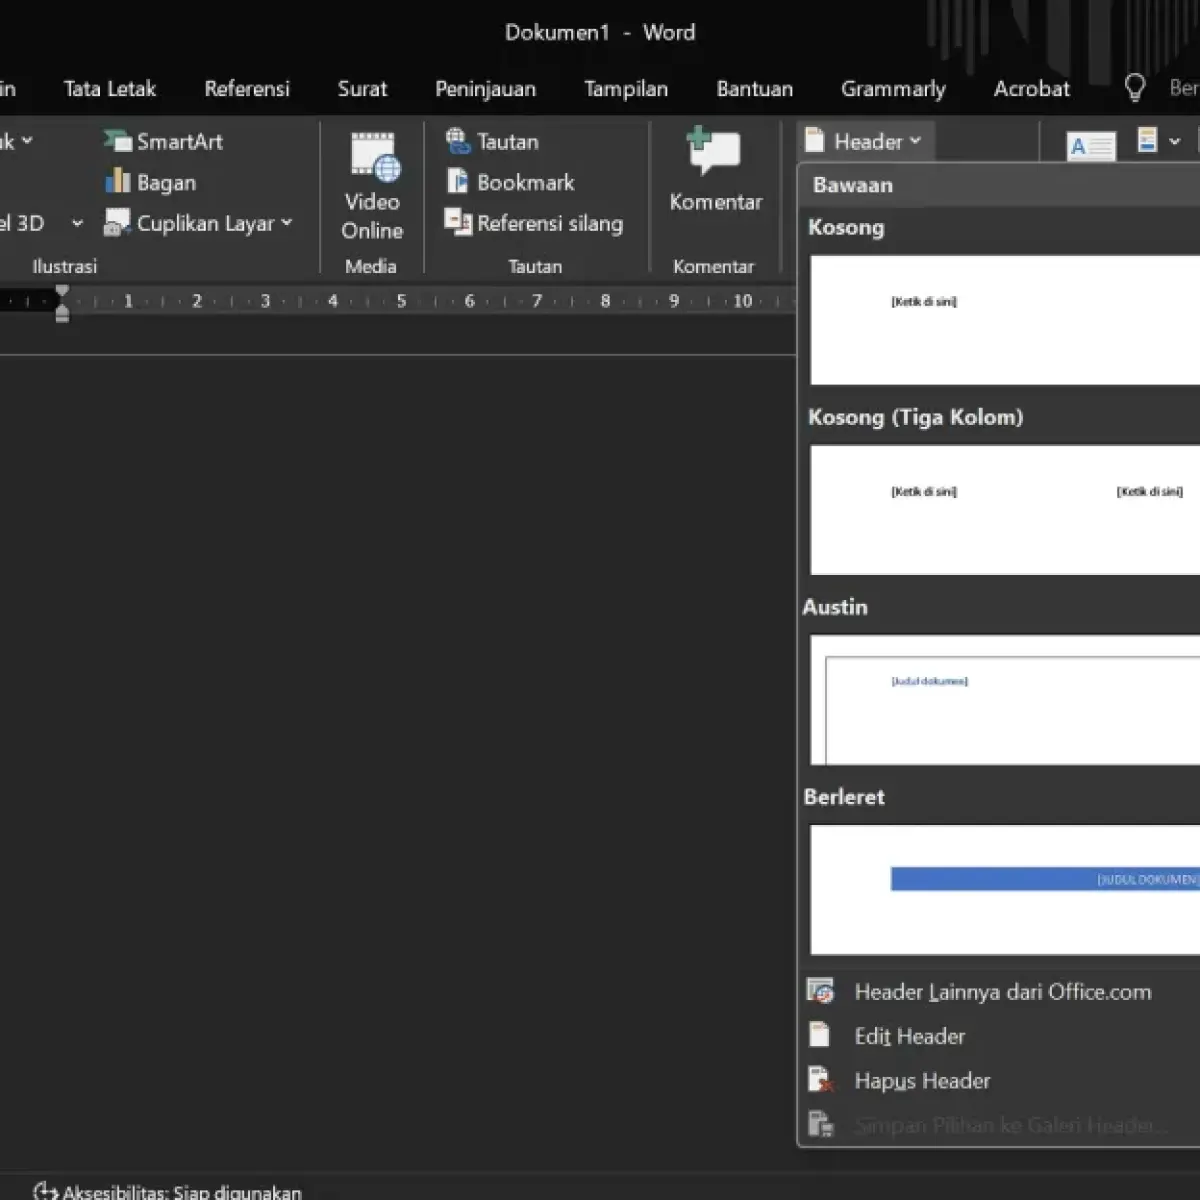Click the Header Lainnya dari Office.com icon

pos(820,991)
